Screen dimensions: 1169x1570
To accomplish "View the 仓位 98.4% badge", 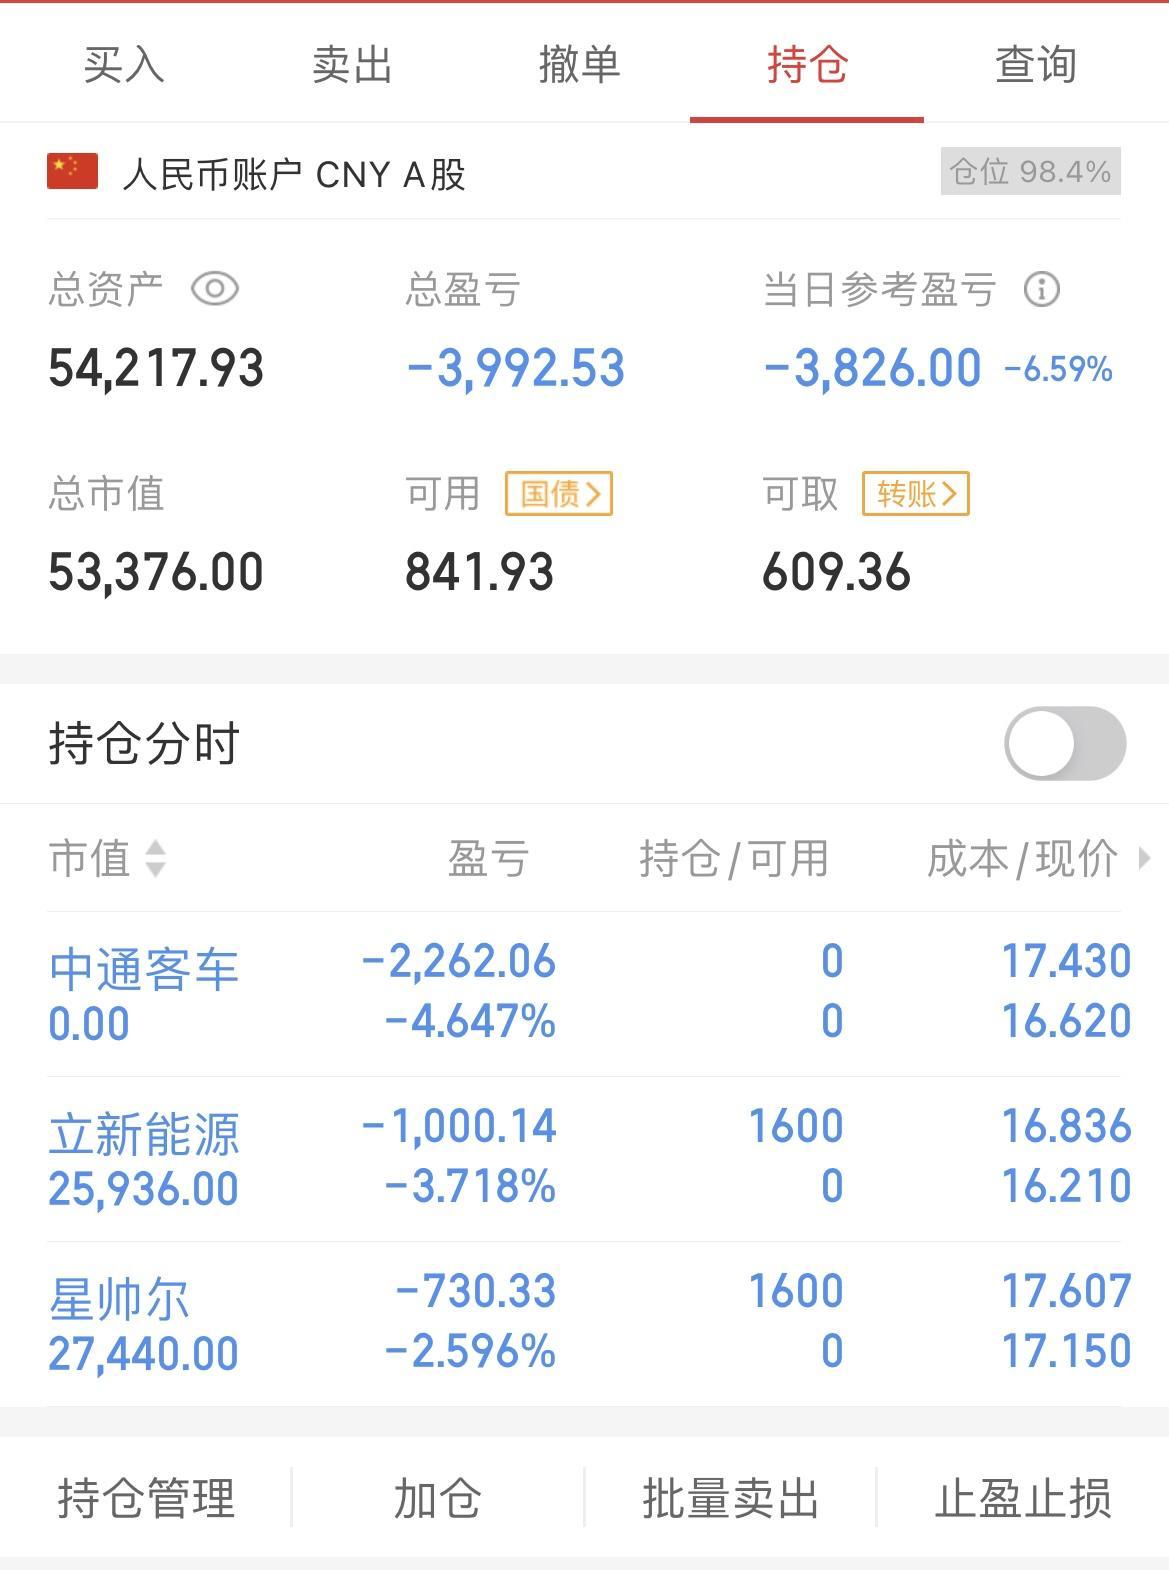I will (1030, 172).
